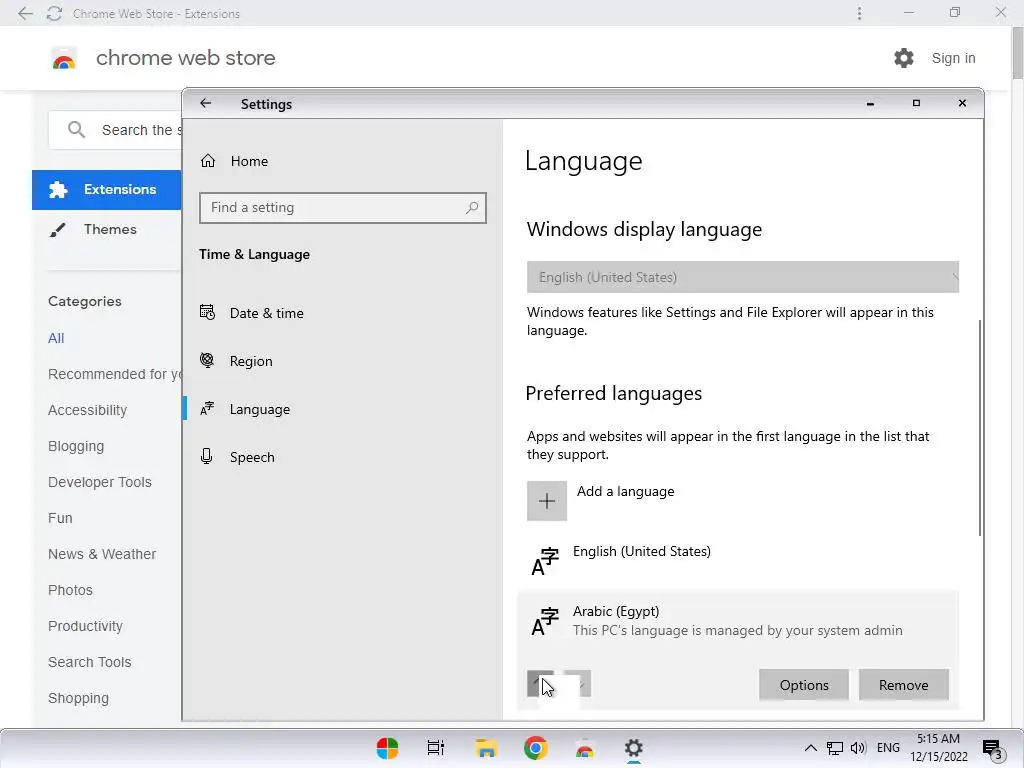This screenshot has height=768, width=1024.
Task: Open File Explorer from taskbar
Action: point(486,748)
